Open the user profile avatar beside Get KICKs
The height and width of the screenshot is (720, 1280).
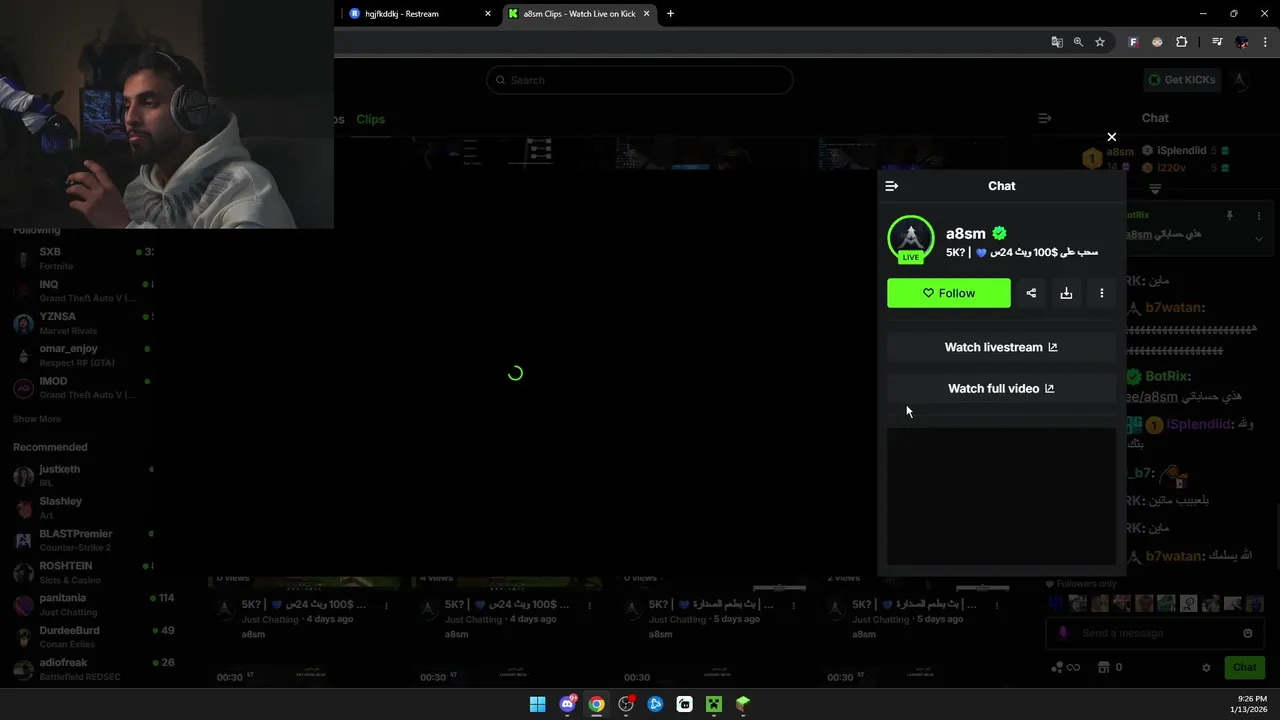(1240, 80)
